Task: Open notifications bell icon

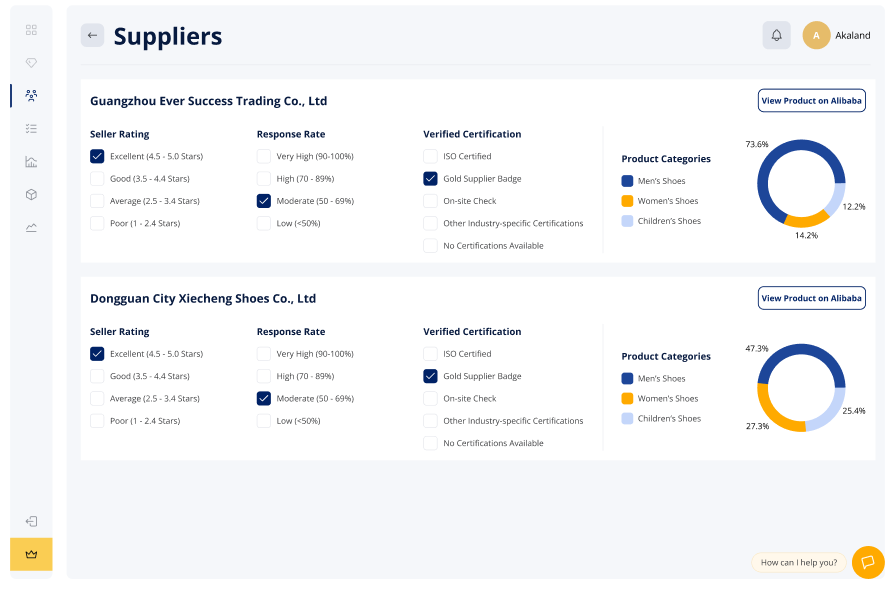Action: click(776, 35)
